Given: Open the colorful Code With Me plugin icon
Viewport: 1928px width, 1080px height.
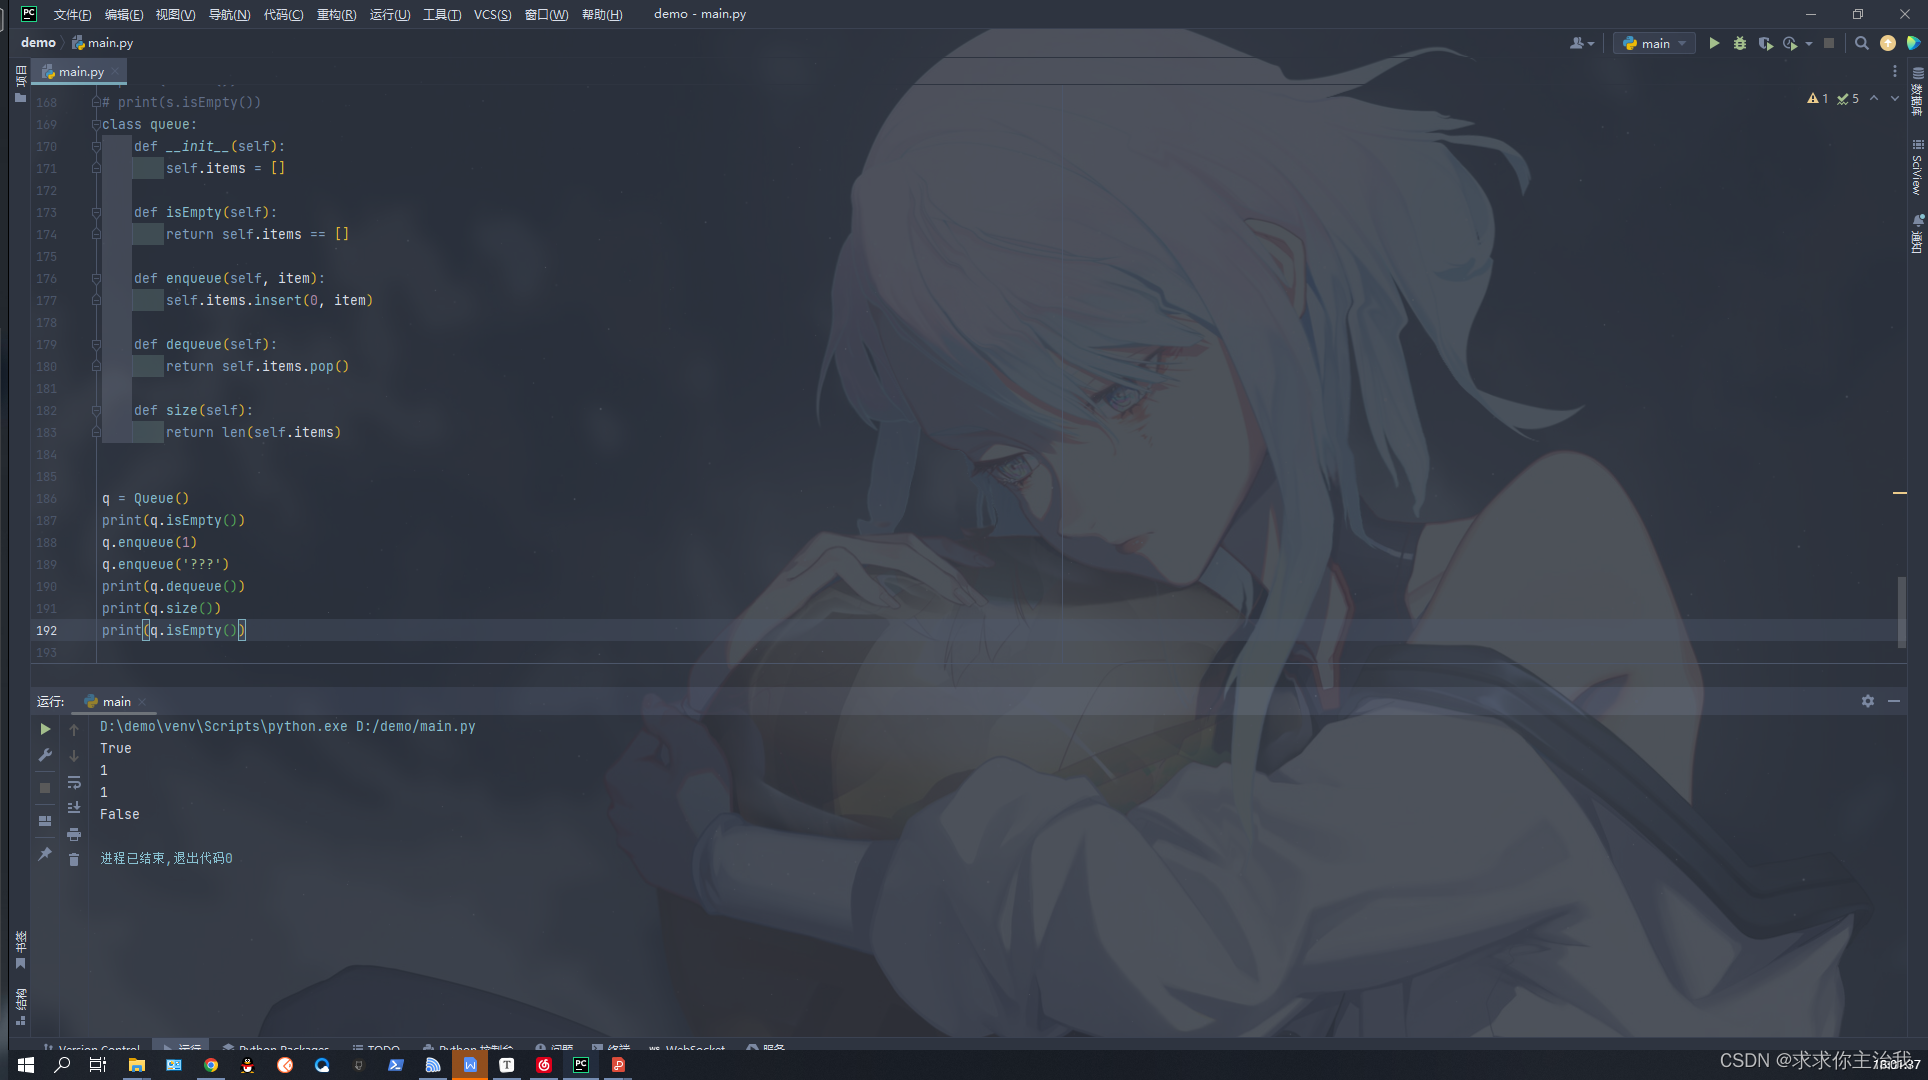Looking at the screenshot, I should [x=1913, y=43].
